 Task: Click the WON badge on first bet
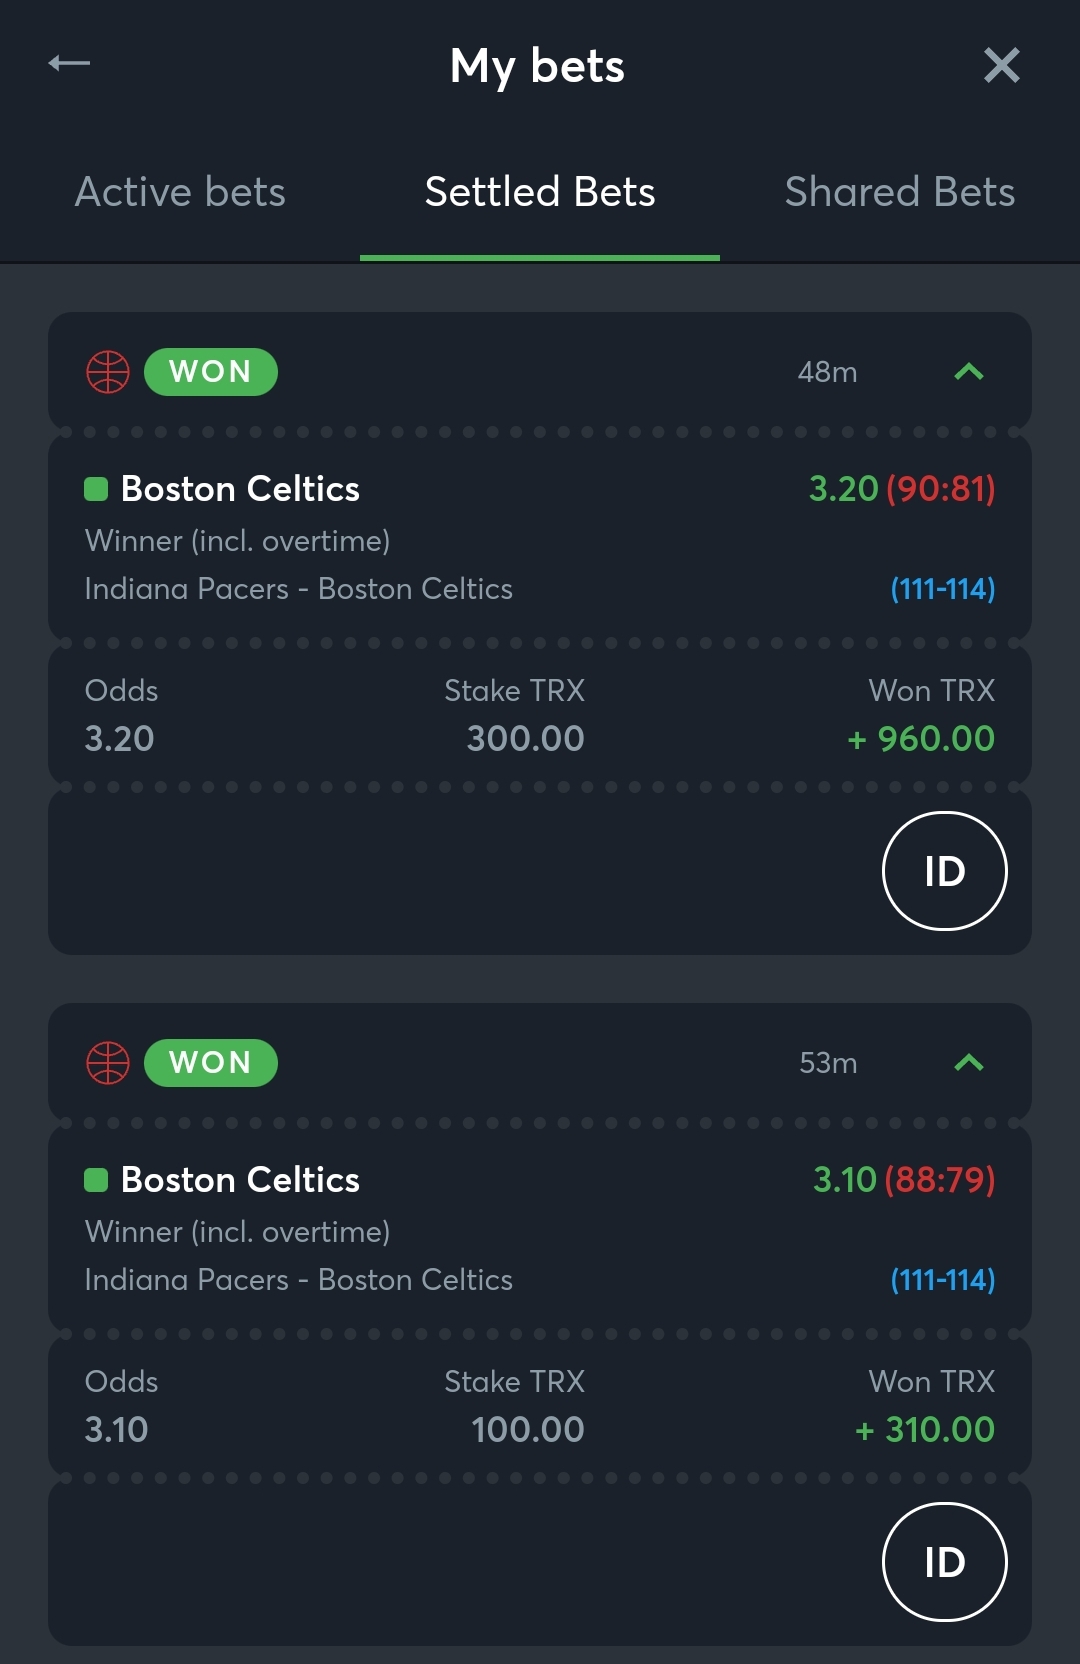click(211, 372)
